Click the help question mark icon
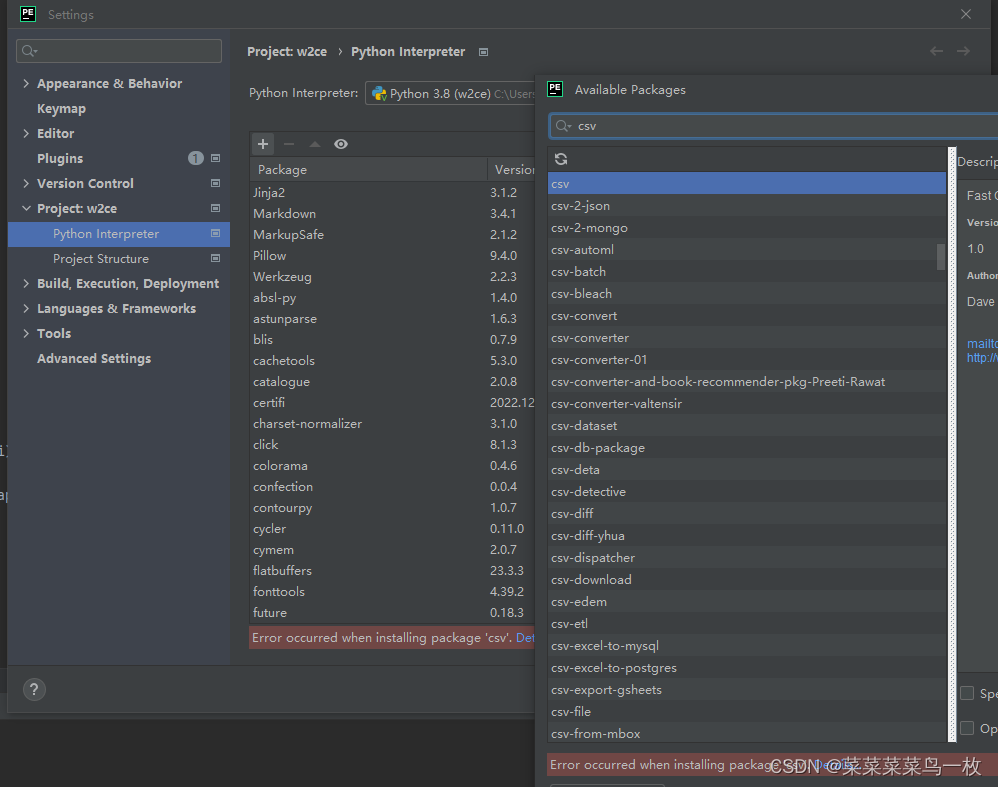The image size is (998, 787). (x=34, y=689)
